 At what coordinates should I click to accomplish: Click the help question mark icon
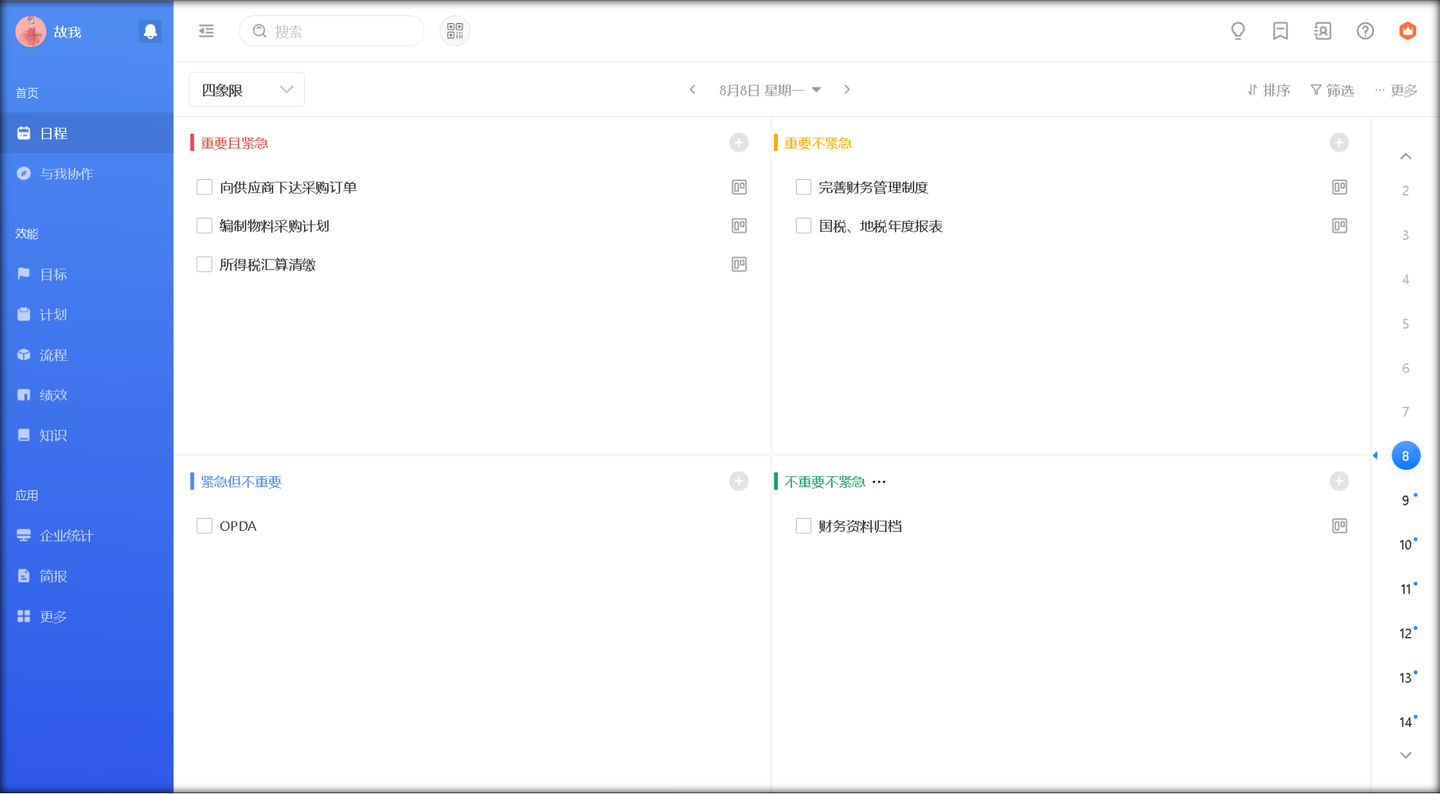[x=1365, y=32]
